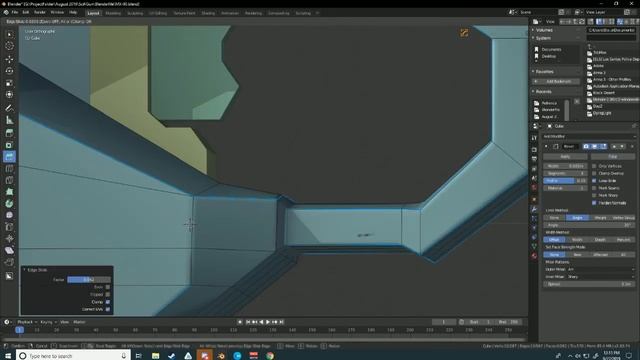Open the Active Tool properties tab
This screenshot has width=640, height=360.
pyautogui.click(x=534, y=139)
